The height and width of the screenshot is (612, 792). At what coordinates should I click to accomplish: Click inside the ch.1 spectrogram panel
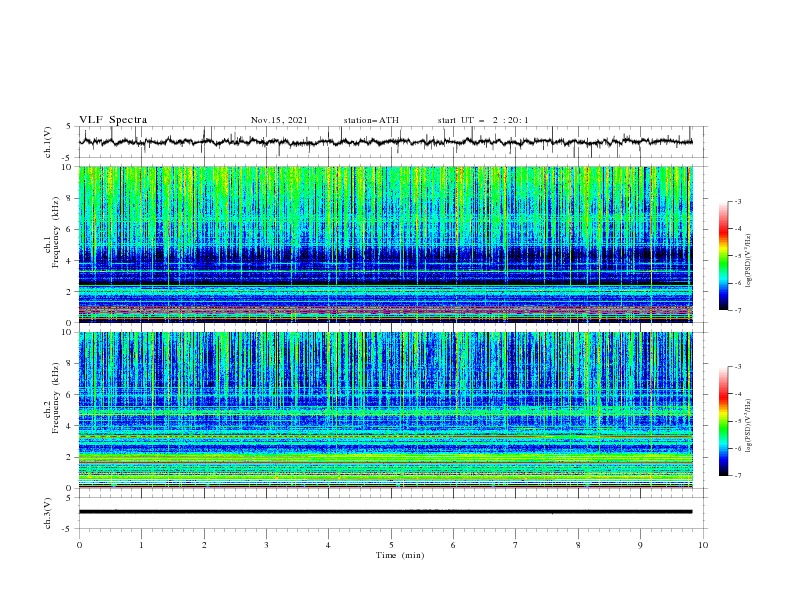tap(386, 244)
